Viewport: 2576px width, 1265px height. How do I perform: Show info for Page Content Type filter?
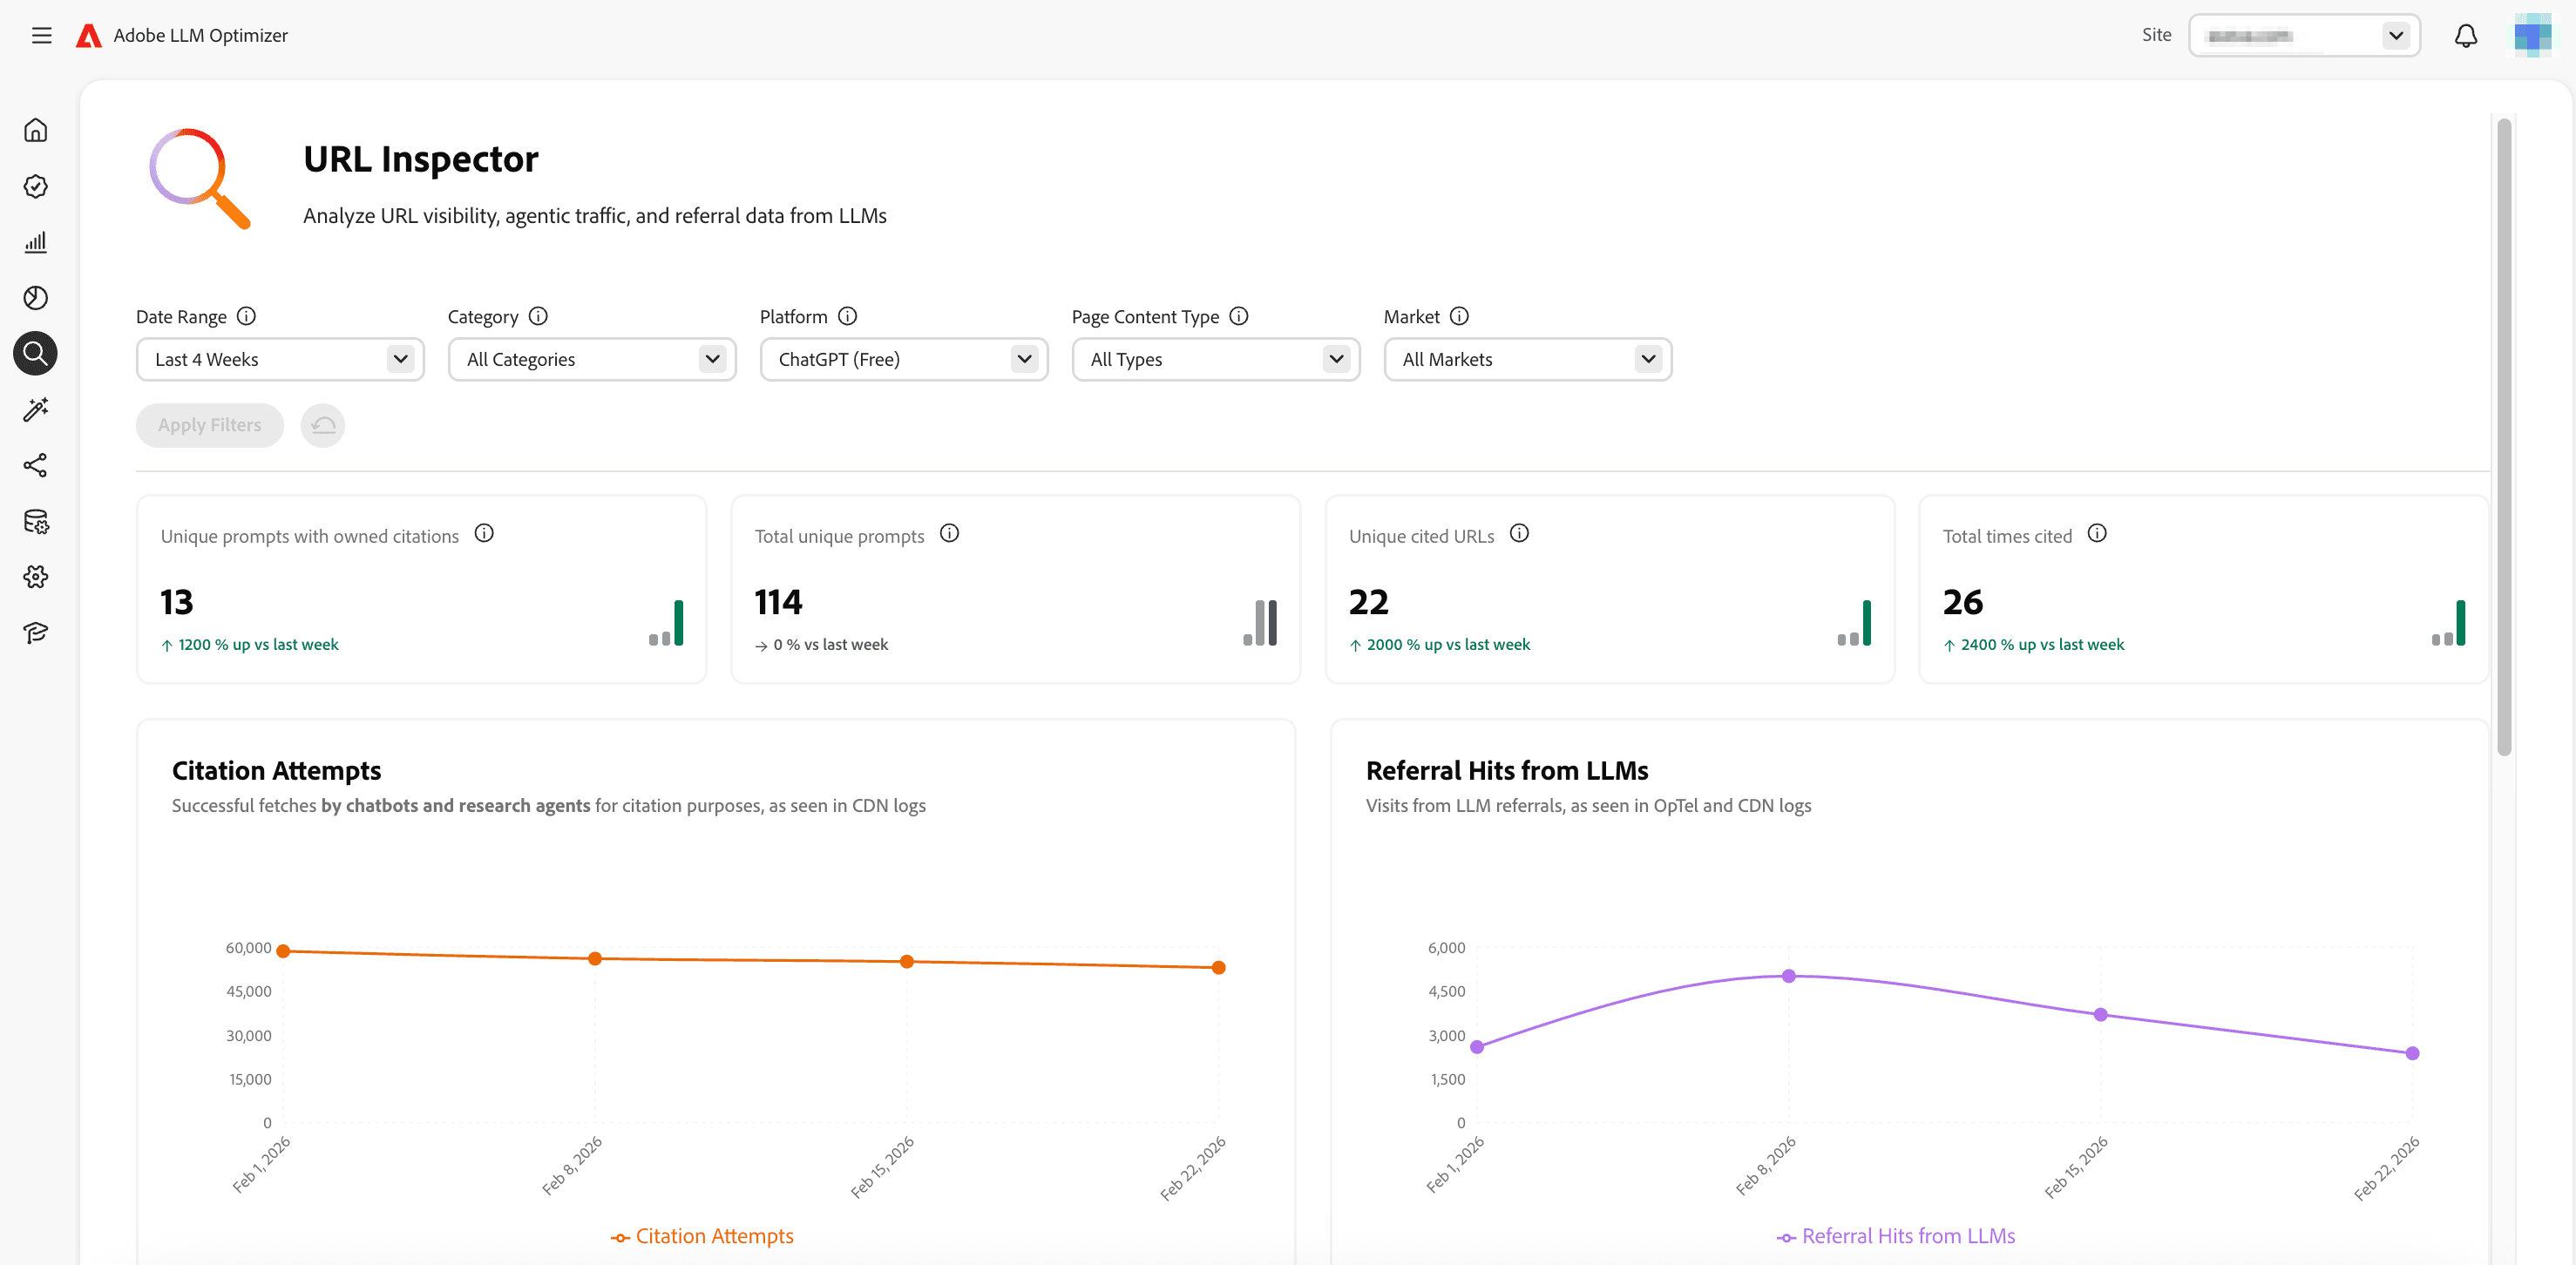(1238, 317)
